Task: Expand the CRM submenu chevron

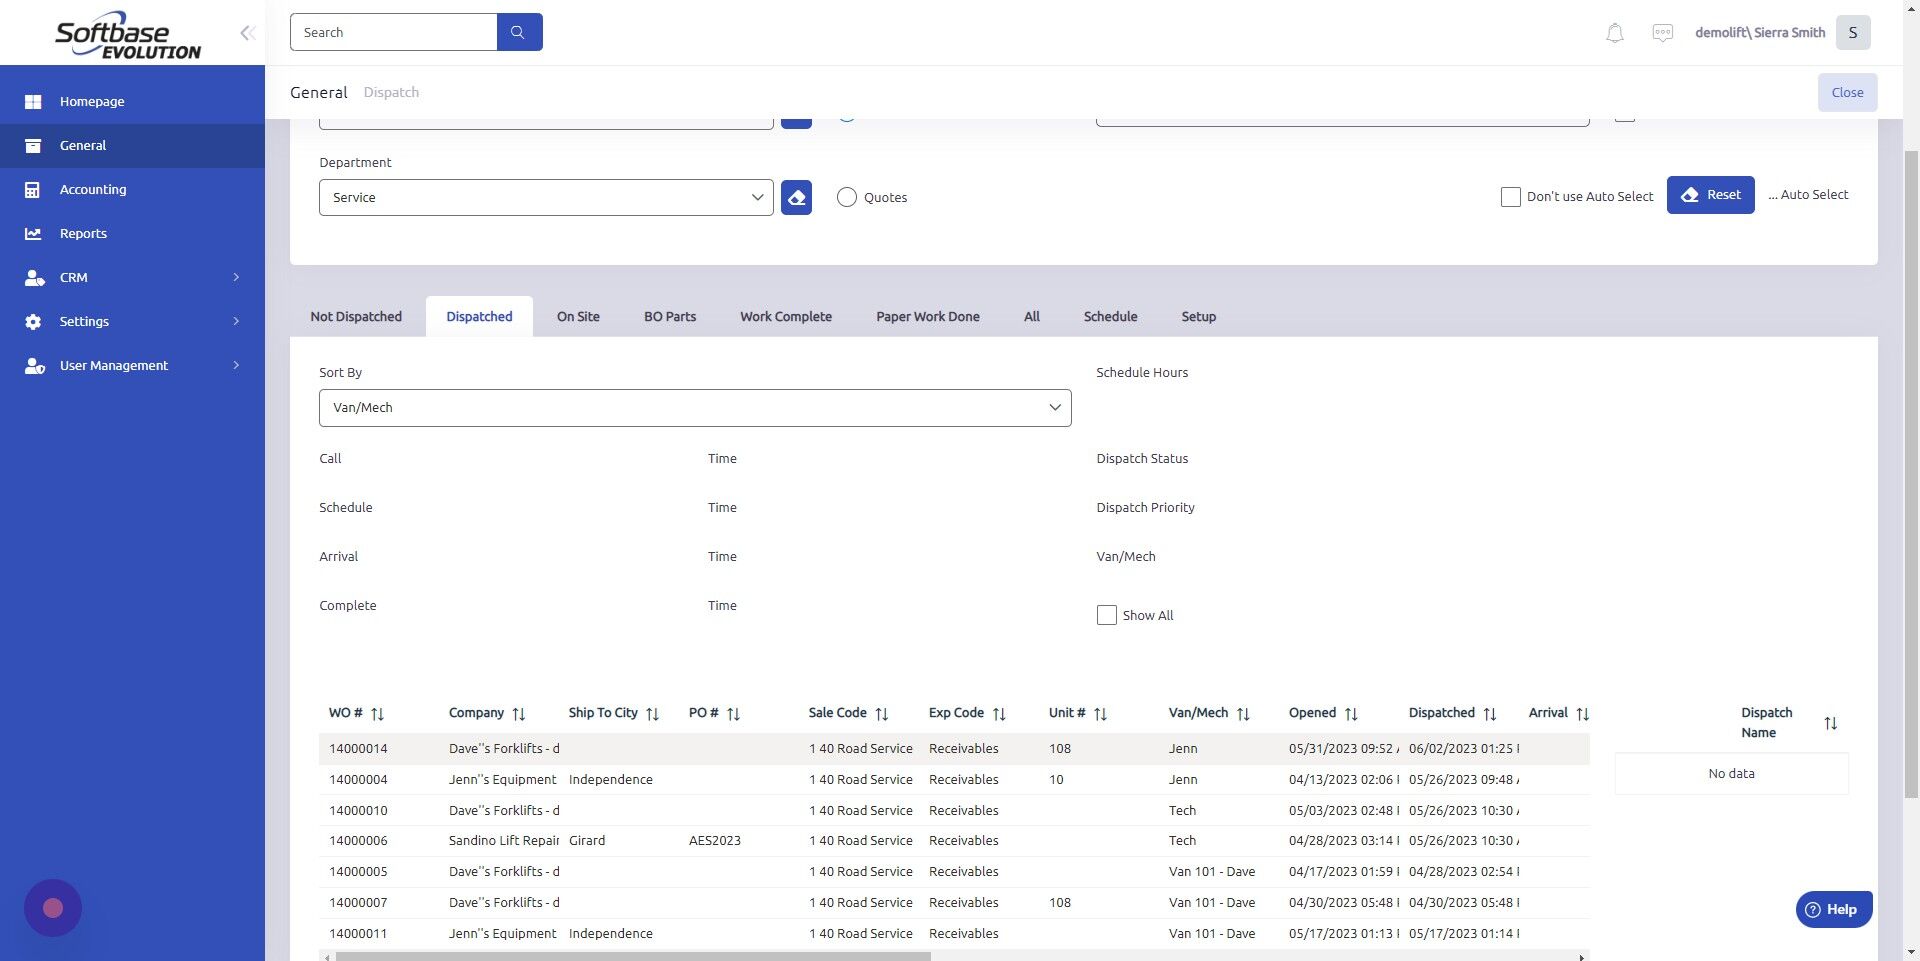Action: coord(236,277)
